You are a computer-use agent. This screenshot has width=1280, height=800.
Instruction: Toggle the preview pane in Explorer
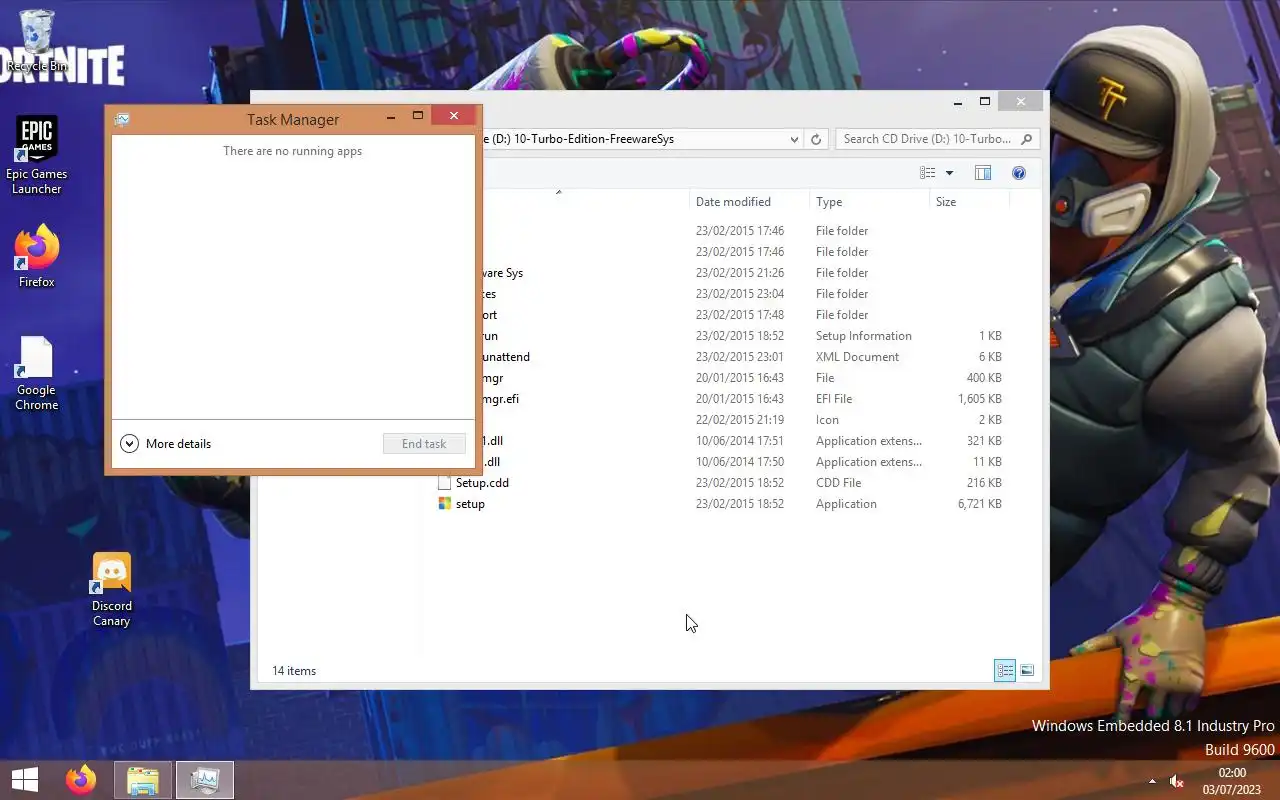[x=983, y=173]
